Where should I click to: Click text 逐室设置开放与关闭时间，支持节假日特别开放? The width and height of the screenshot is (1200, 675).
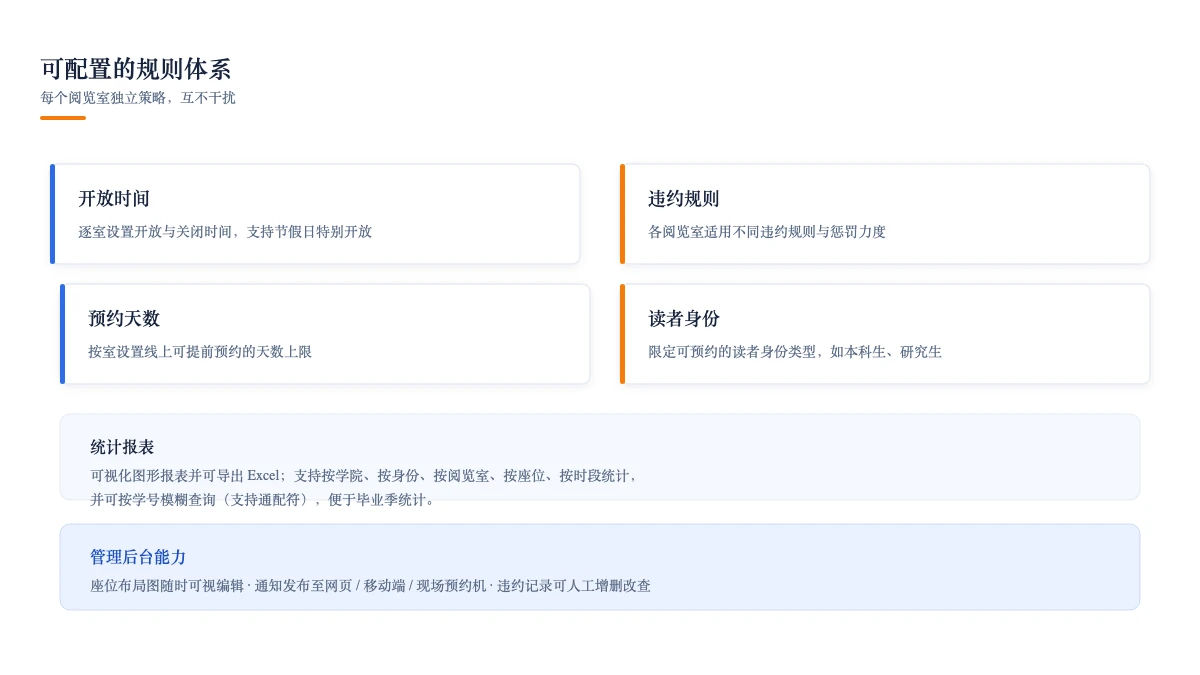225,232
